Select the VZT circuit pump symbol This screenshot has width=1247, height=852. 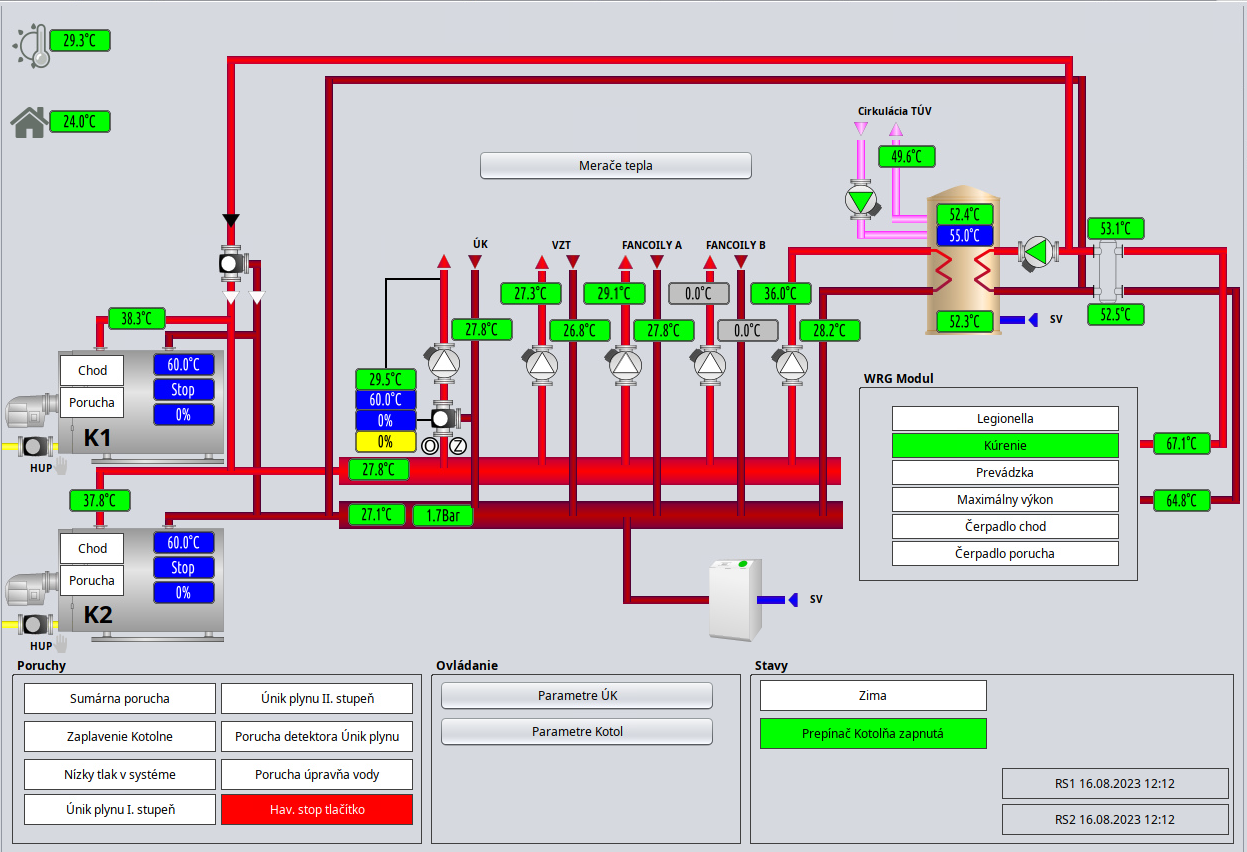(x=541, y=365)
